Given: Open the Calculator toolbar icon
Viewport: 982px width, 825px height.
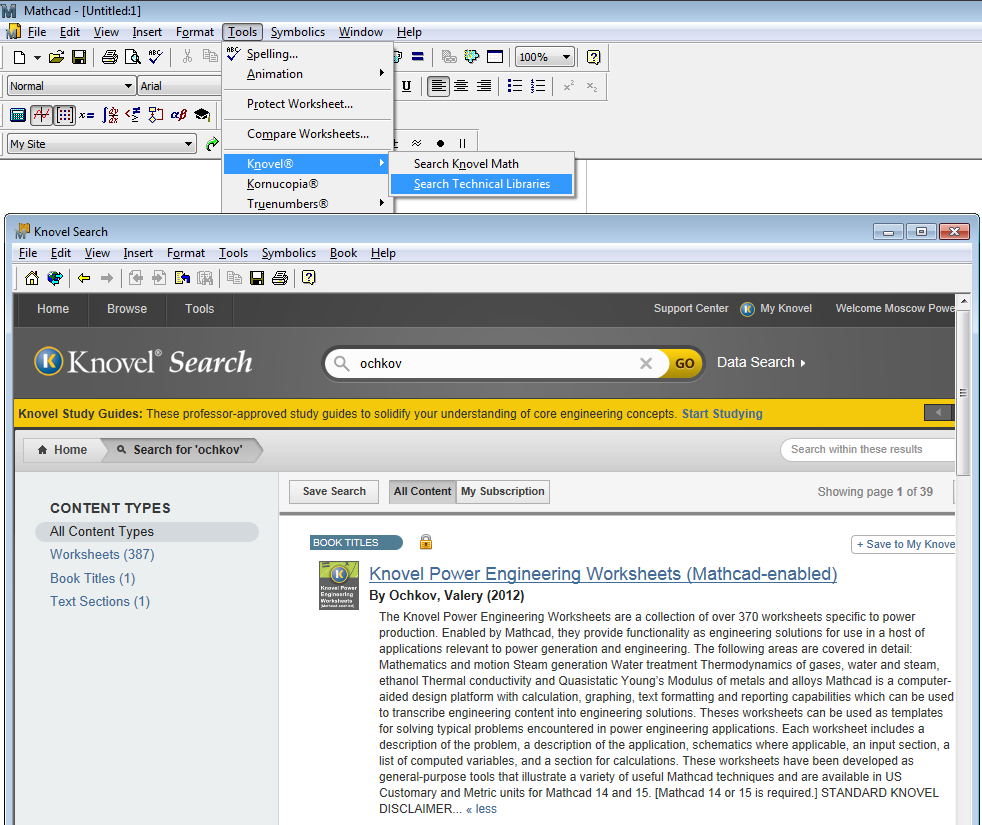Looking at the screenshot, I should [x=18, y=115].
